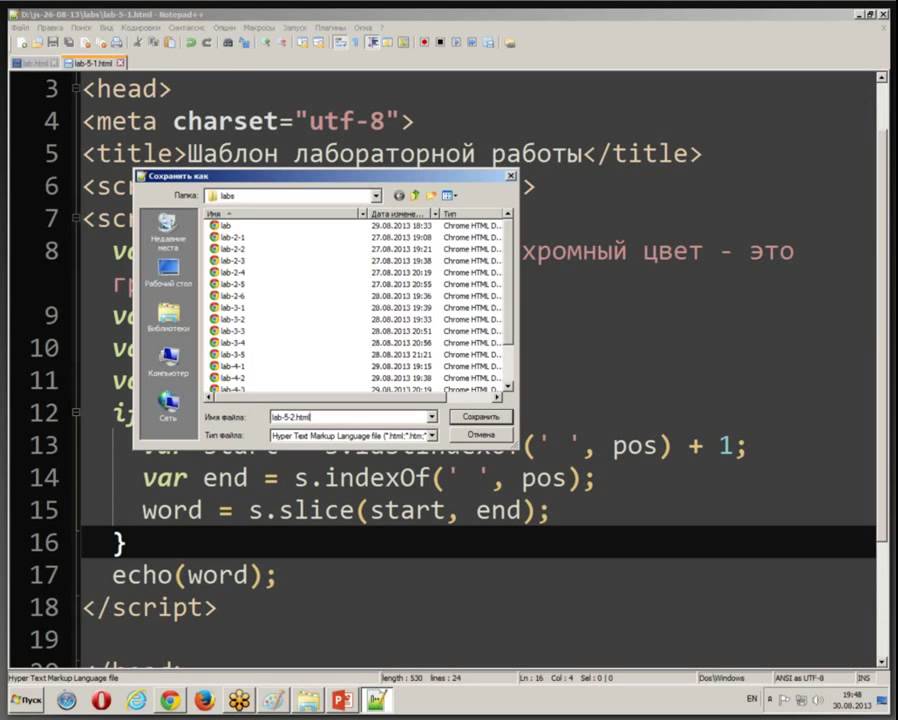Viewport: 898px width, 720px height.
Task: Click the Undo toolbar arrow
Action: click(x=191, y=43)
